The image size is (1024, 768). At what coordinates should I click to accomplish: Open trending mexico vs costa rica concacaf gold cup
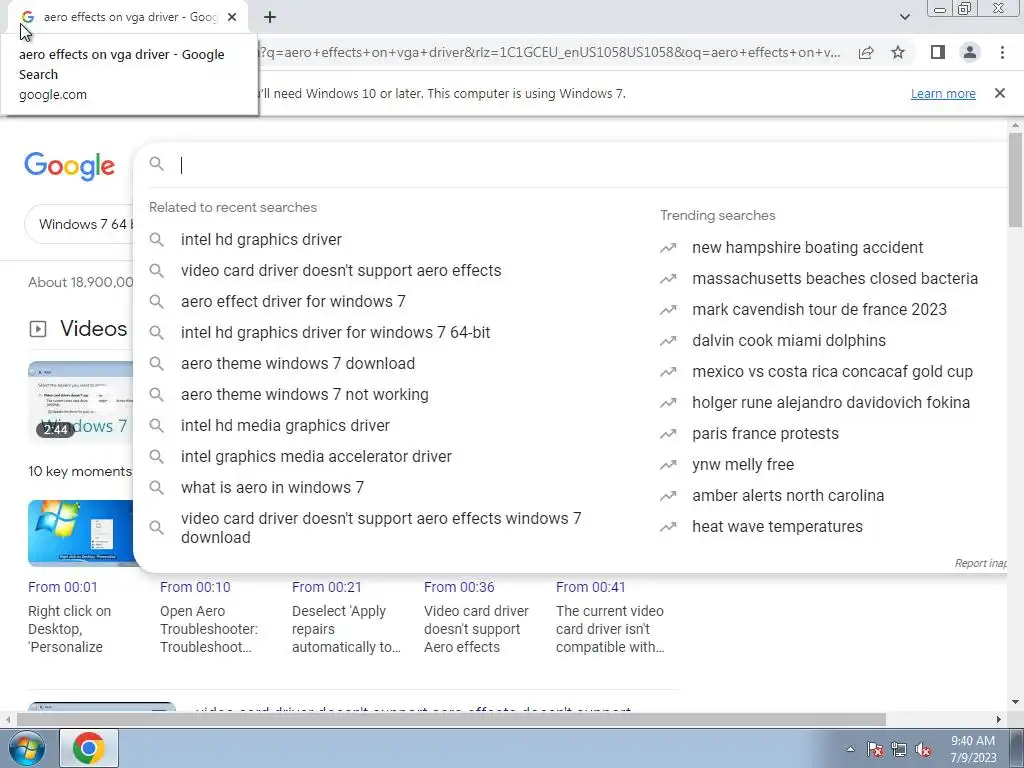point(832,372)
